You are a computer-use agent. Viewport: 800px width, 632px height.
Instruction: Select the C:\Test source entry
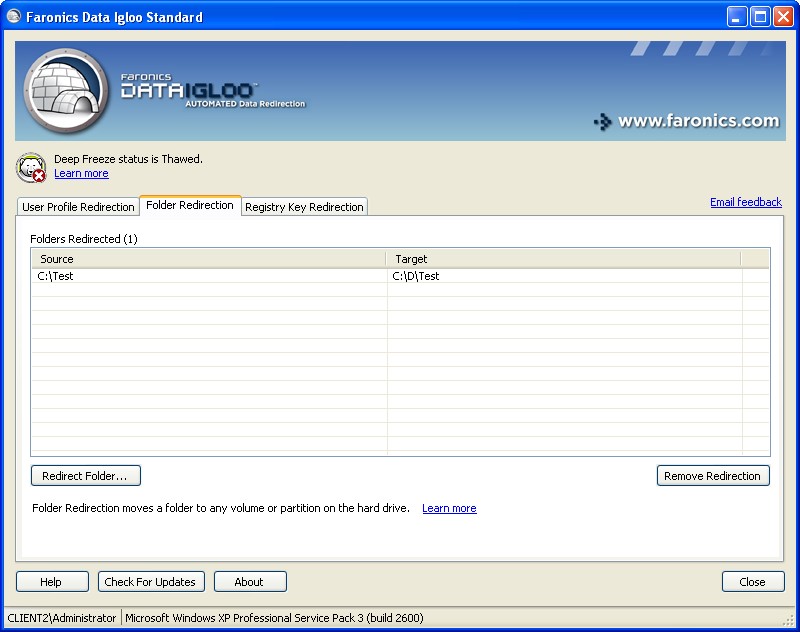[x=56, y=276]
